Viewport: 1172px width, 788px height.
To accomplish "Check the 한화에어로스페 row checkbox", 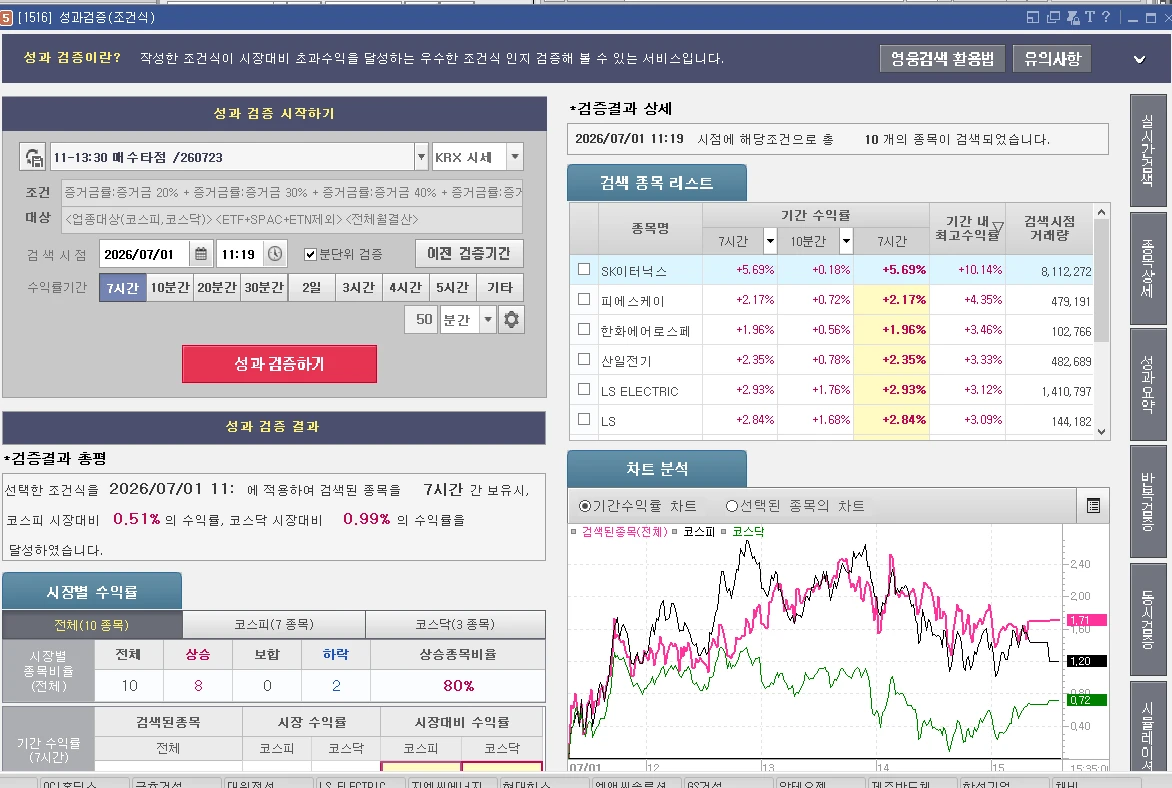I will click(584, 329).
